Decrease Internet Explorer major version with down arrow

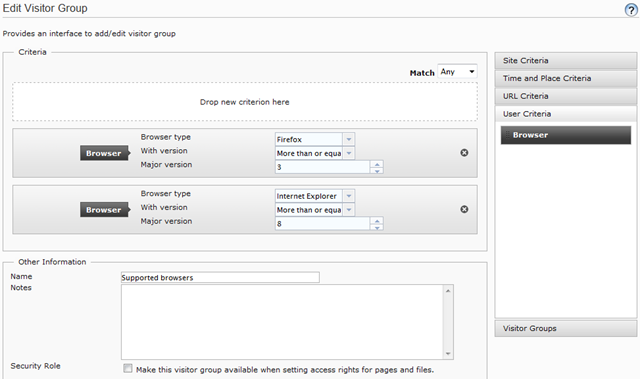pos(377,227)
